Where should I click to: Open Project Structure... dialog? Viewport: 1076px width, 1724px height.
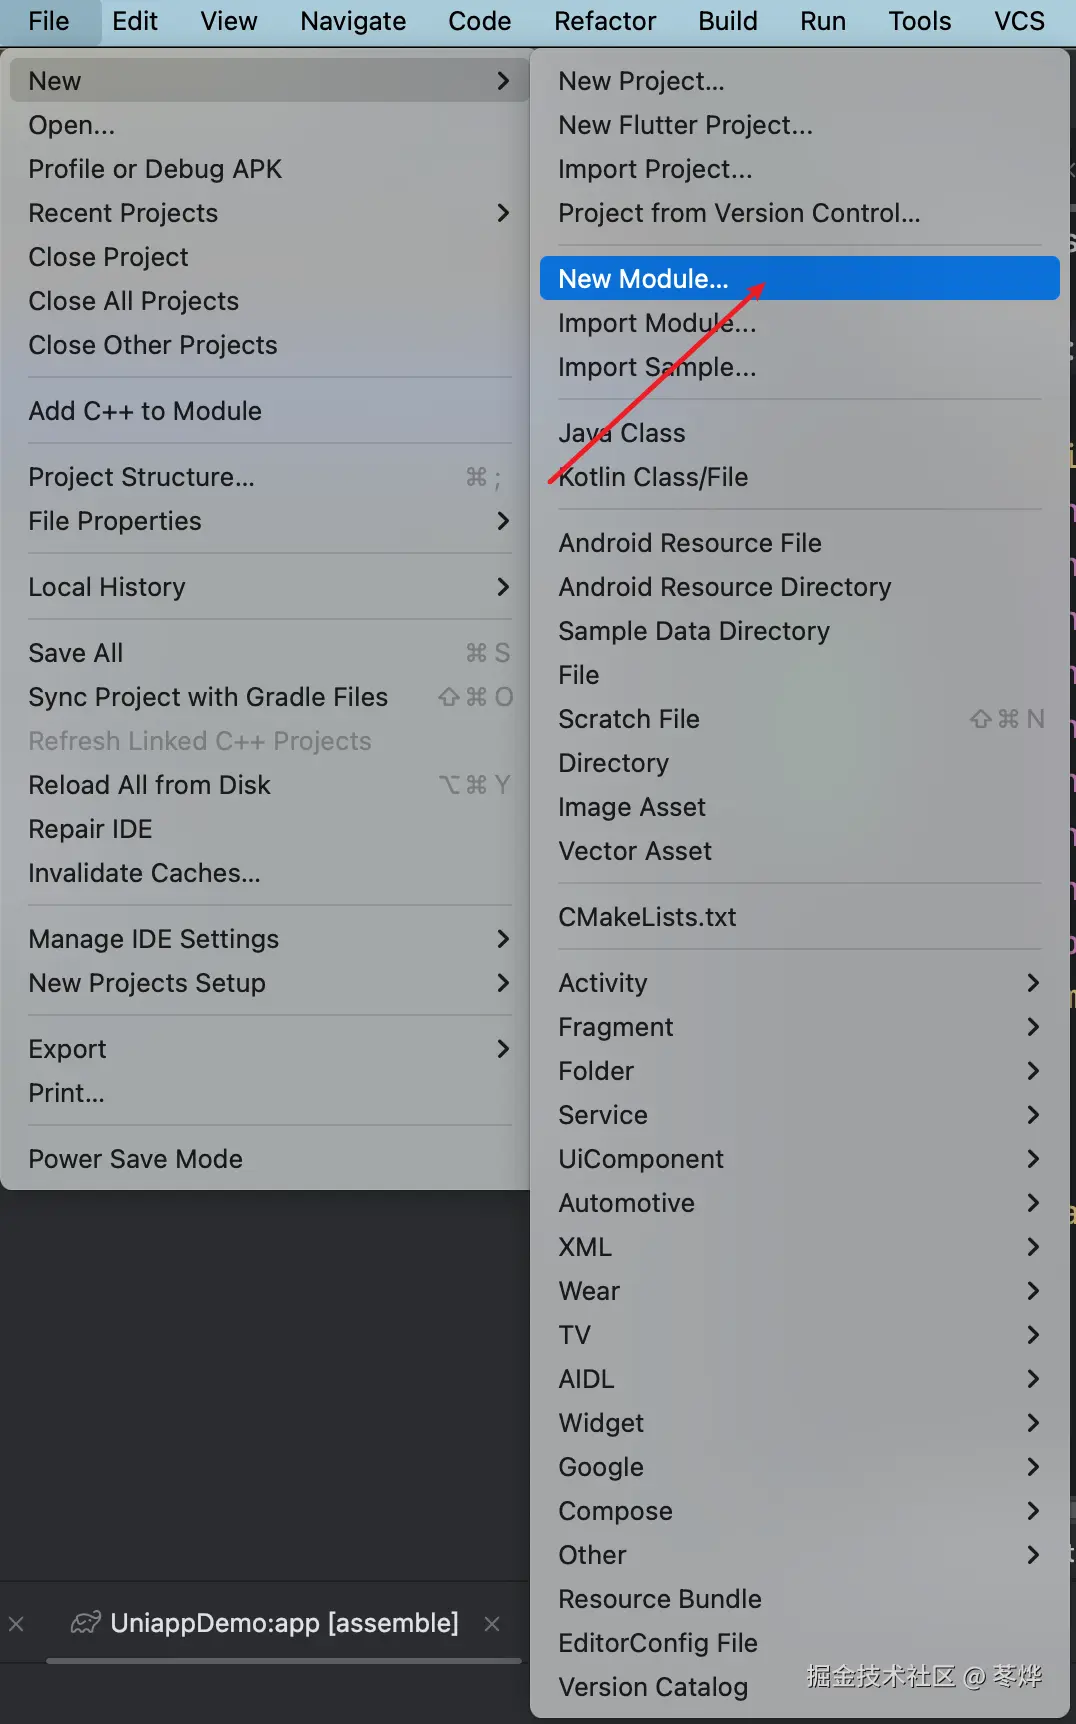(142, 477)
